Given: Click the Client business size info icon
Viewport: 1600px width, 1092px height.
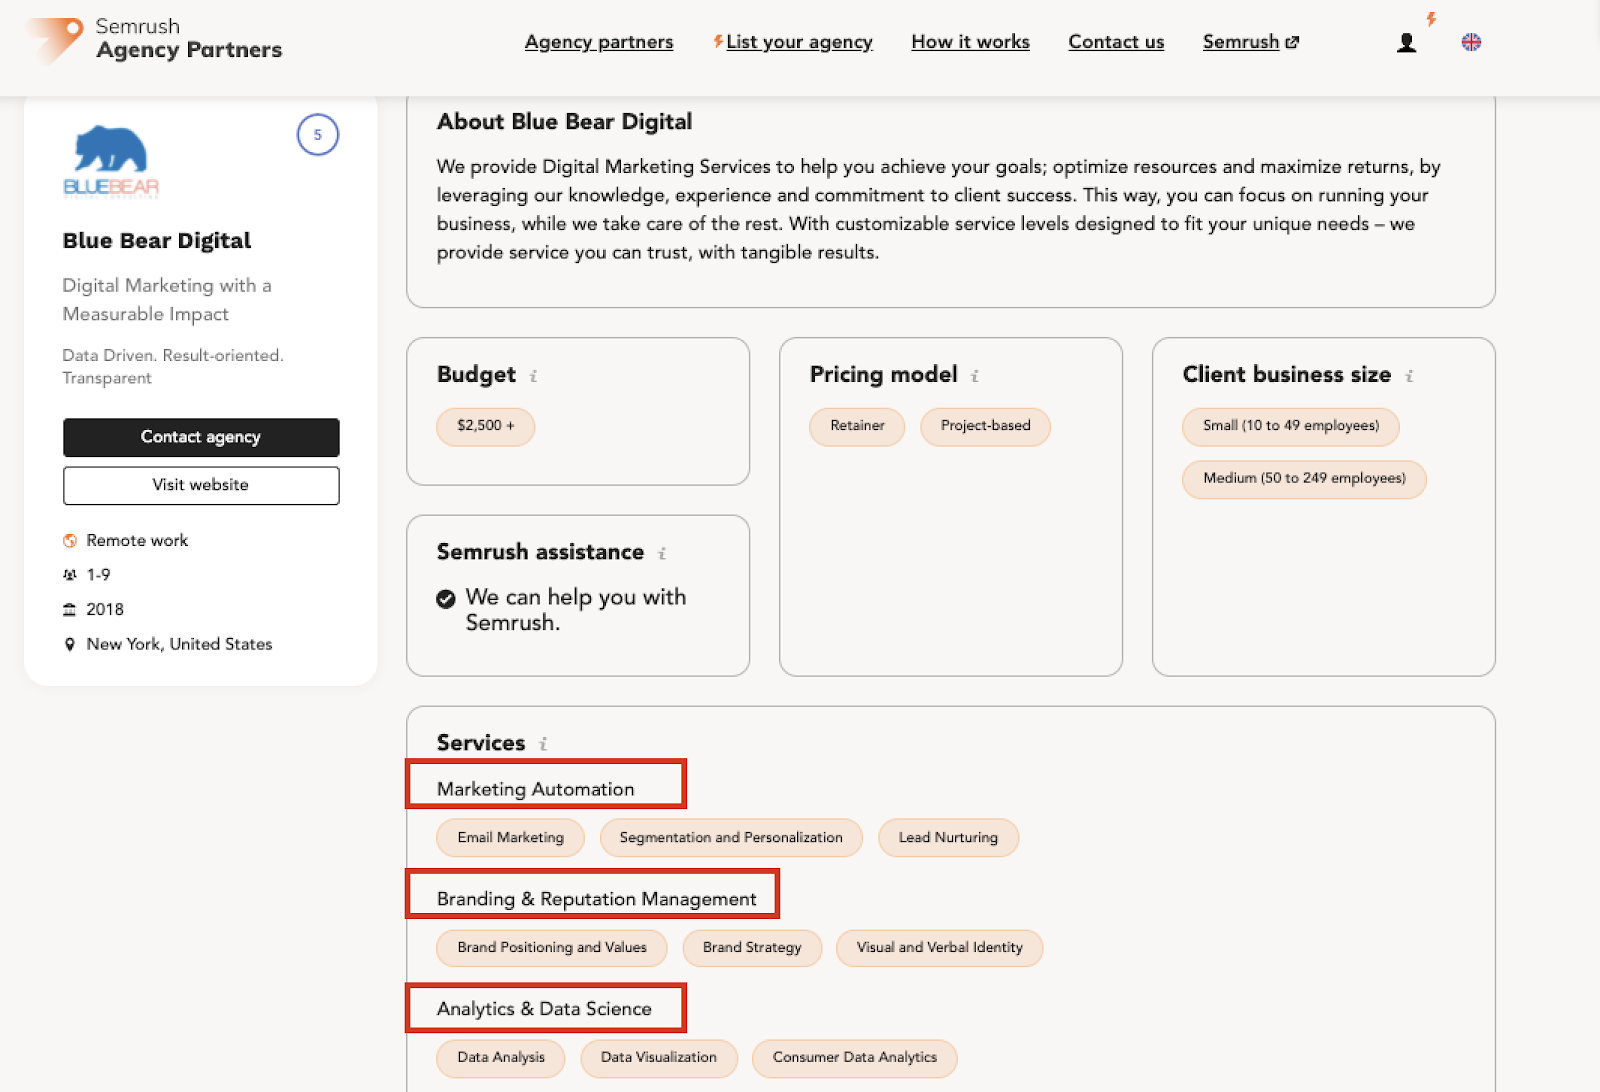Looking at the screenshot, I should 1409,376.
